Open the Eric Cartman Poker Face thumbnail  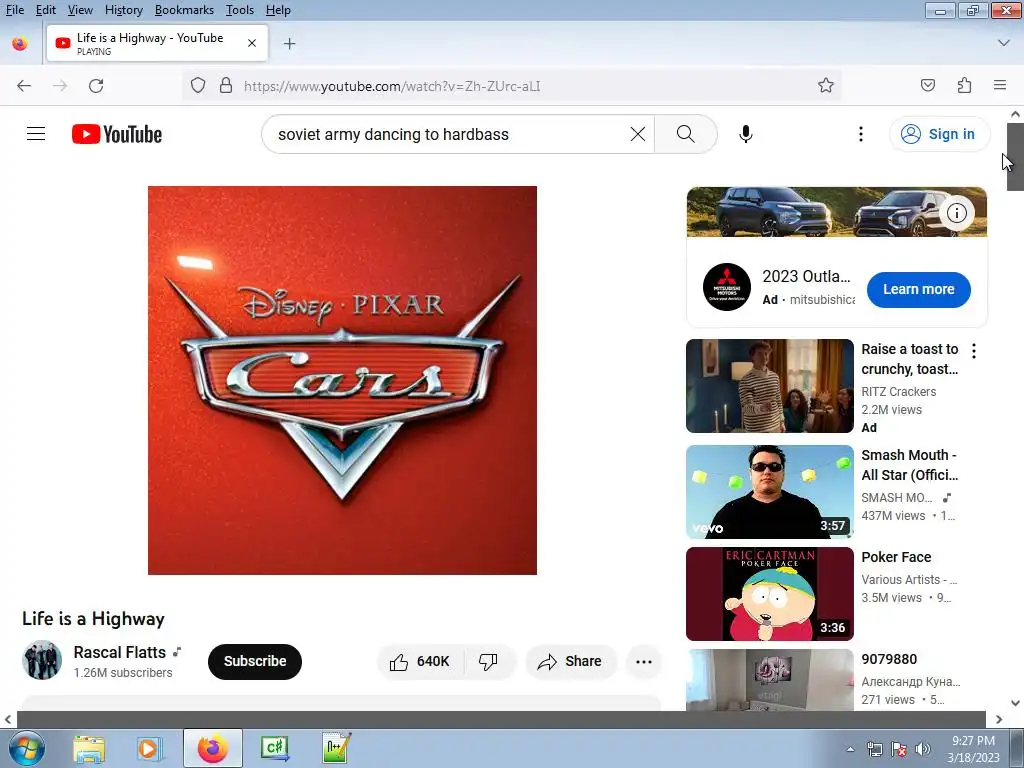click(770, 594)
